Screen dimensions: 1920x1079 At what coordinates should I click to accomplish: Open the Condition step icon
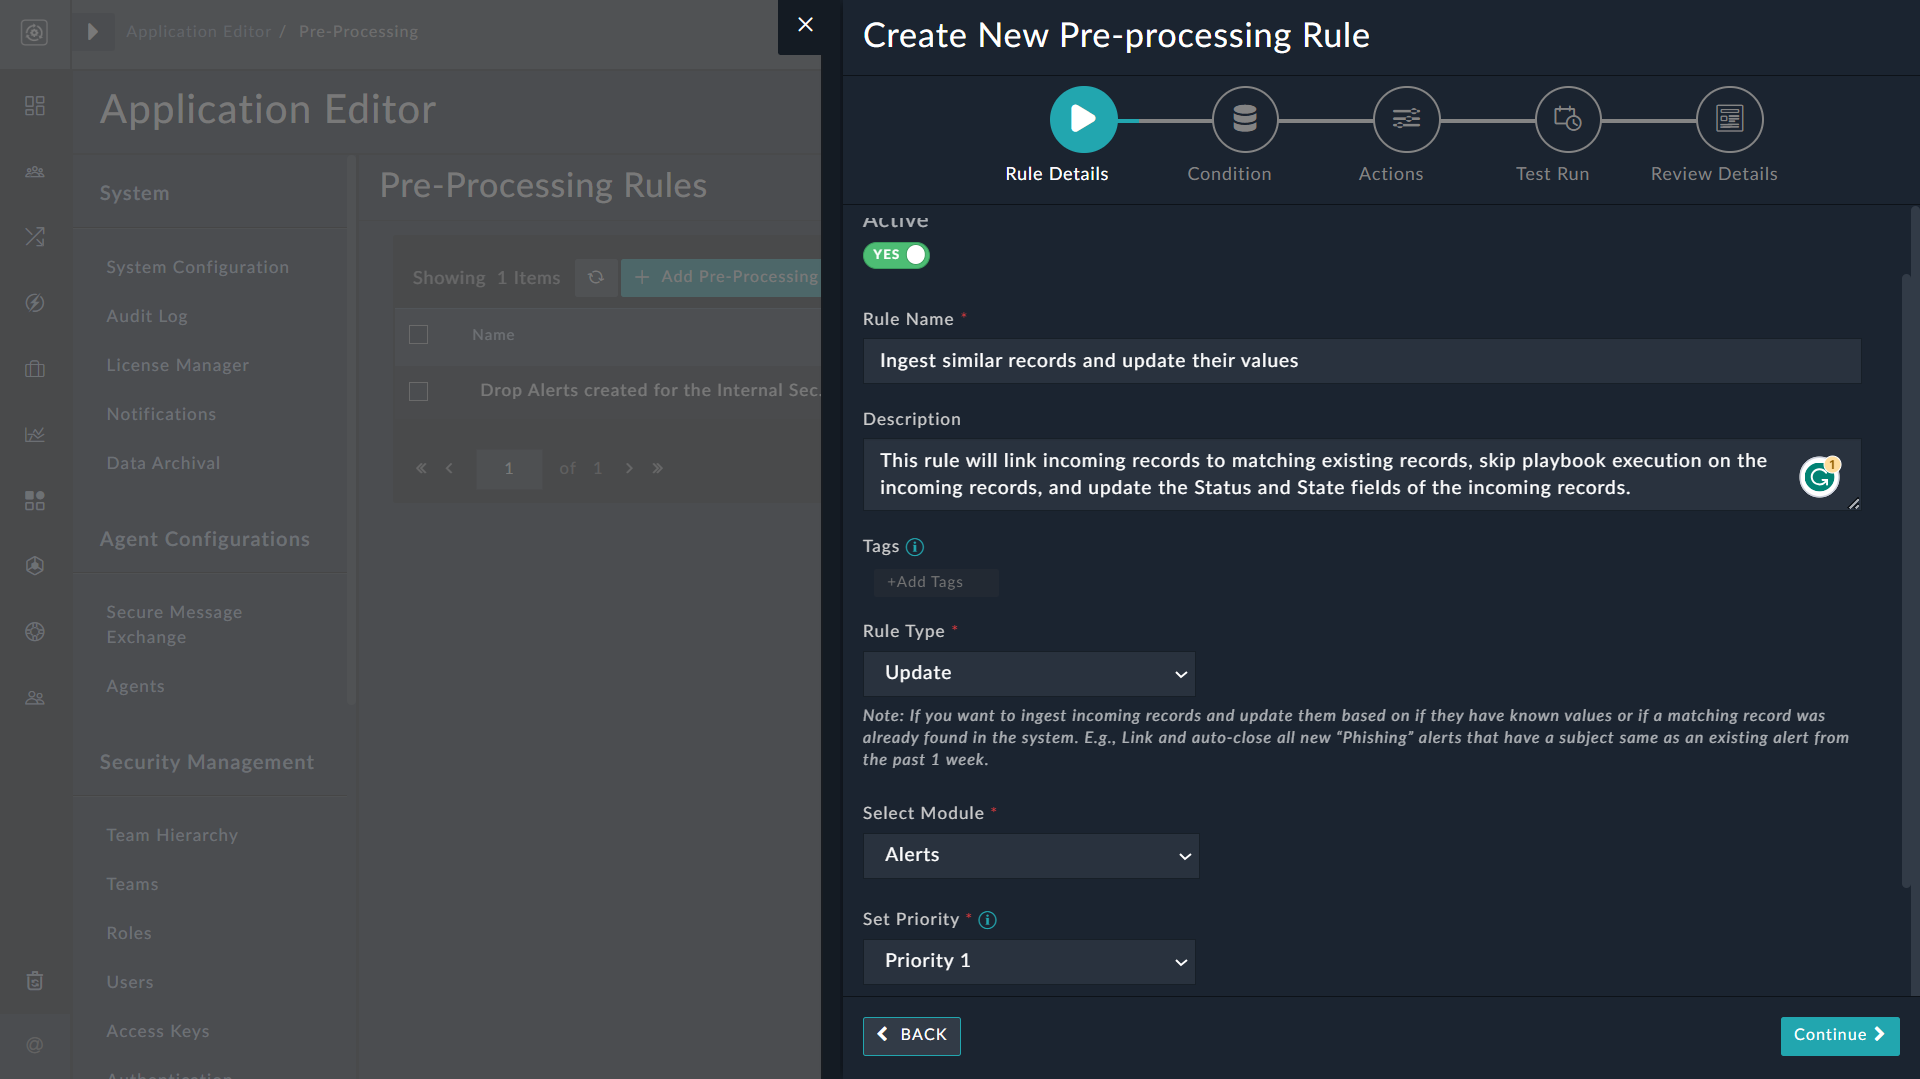(x=1243, y=118)
